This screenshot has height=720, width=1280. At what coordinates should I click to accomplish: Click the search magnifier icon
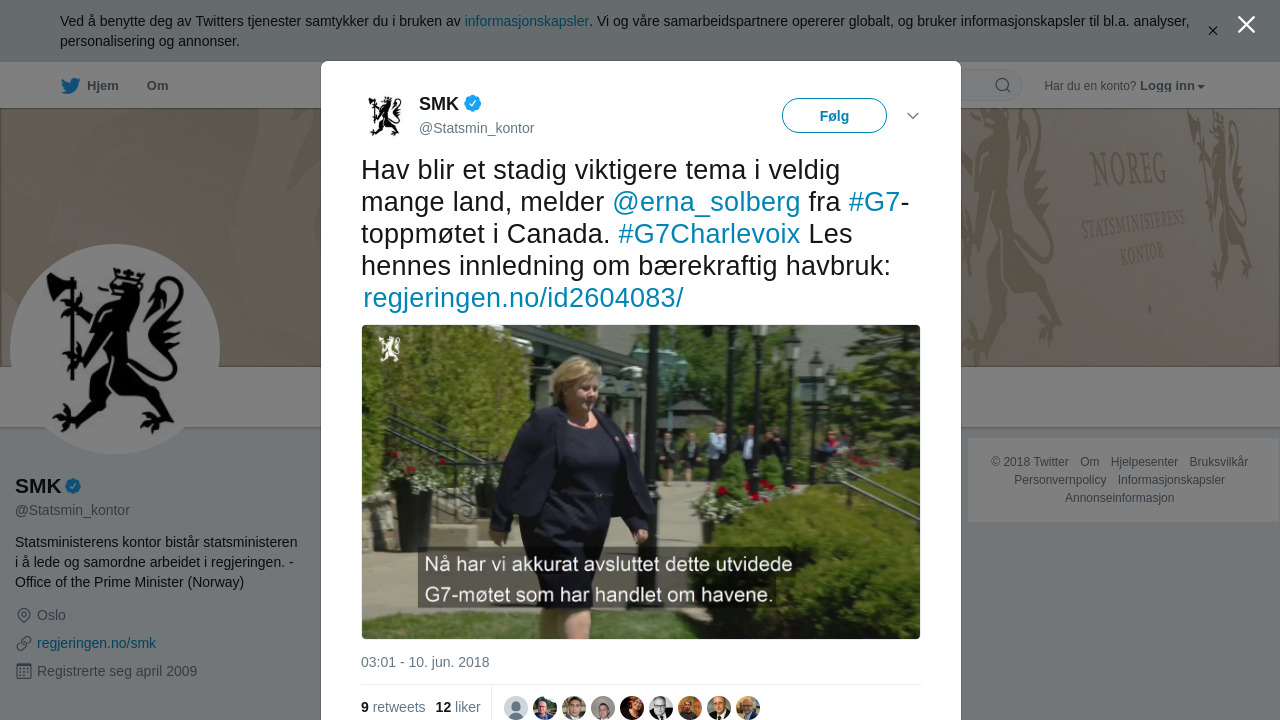(x=1003, y=85)
